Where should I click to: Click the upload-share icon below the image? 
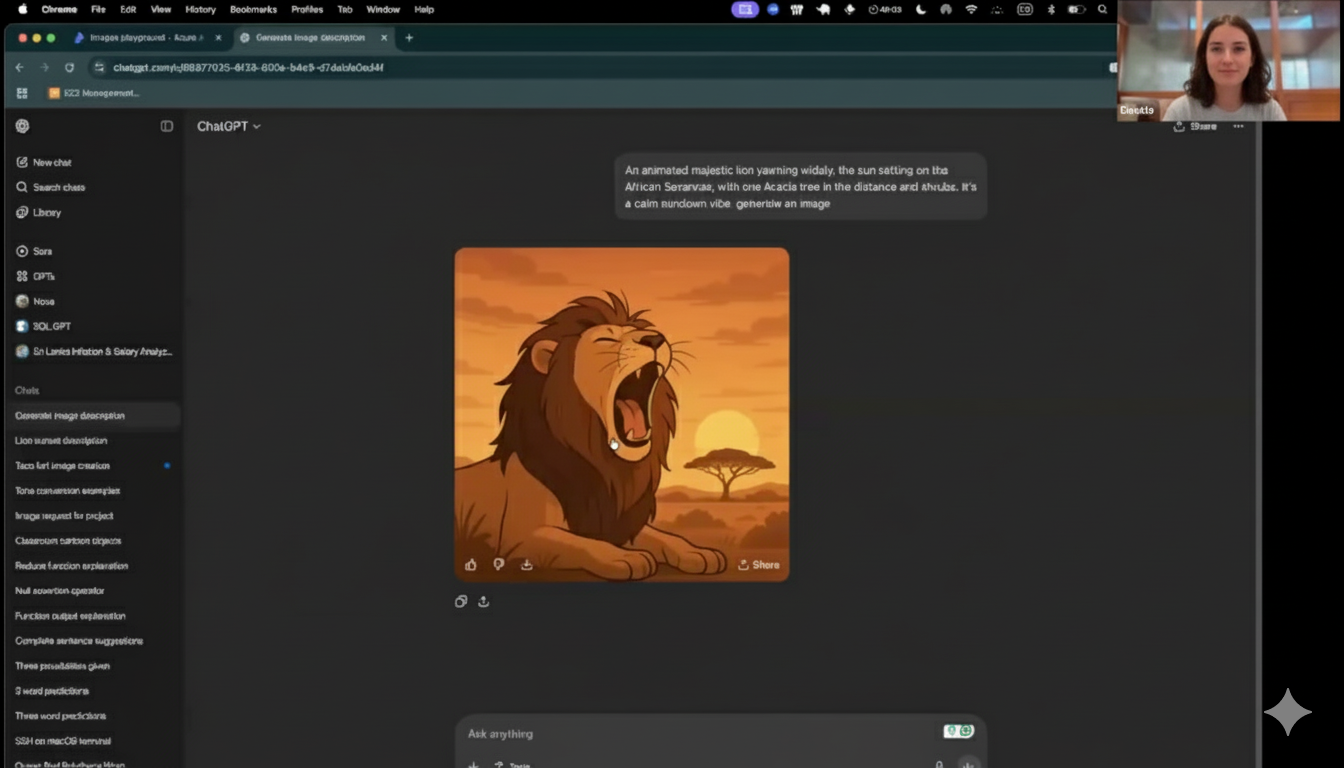coord(484,601)
